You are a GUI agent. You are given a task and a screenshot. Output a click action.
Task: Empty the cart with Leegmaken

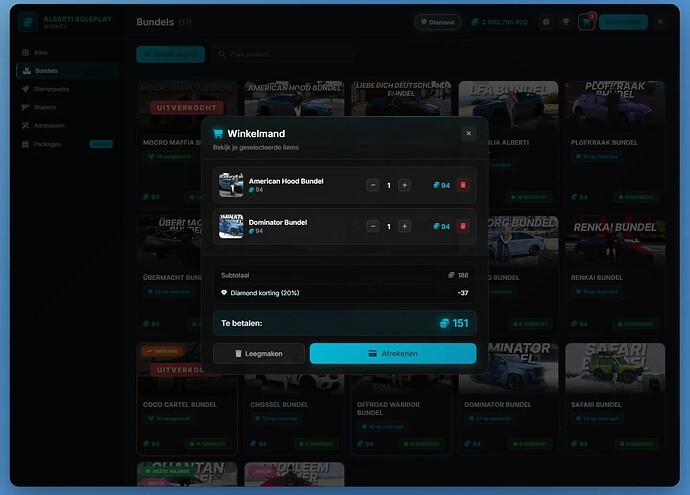pyautogui.click(x=258, y=353)
